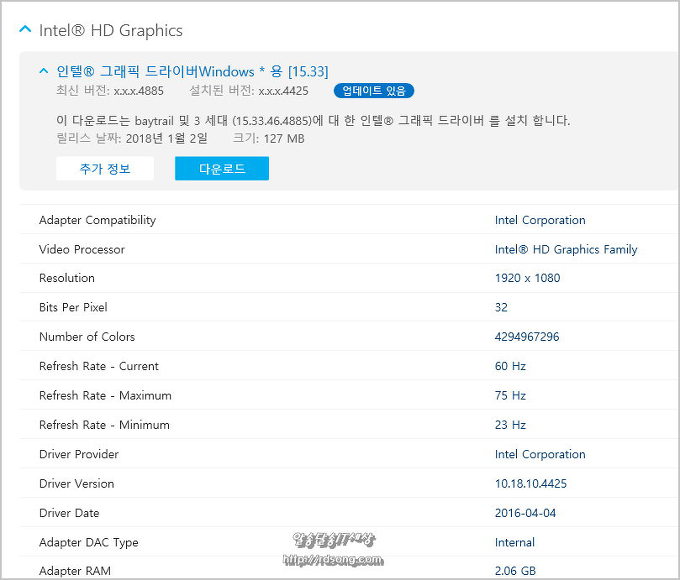The image size is (680, 580).
Task: Click the 60 Hz current refresh rate
Action: [510, 366]
